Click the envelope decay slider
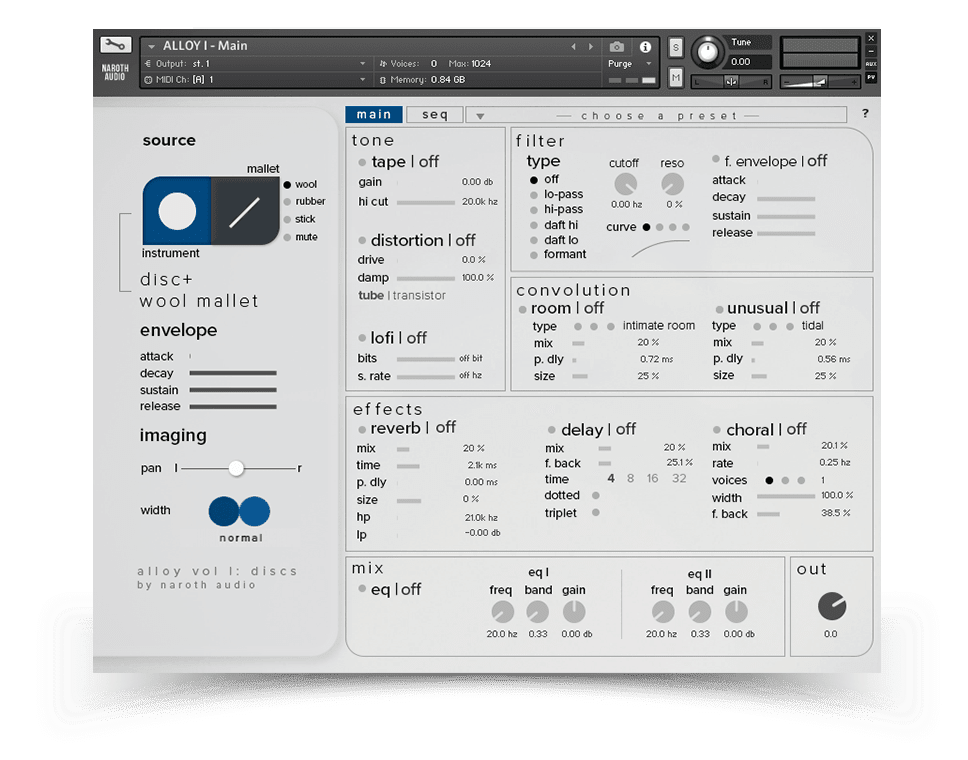The height and width of the screenshot is (760, 968). (233, 373)
